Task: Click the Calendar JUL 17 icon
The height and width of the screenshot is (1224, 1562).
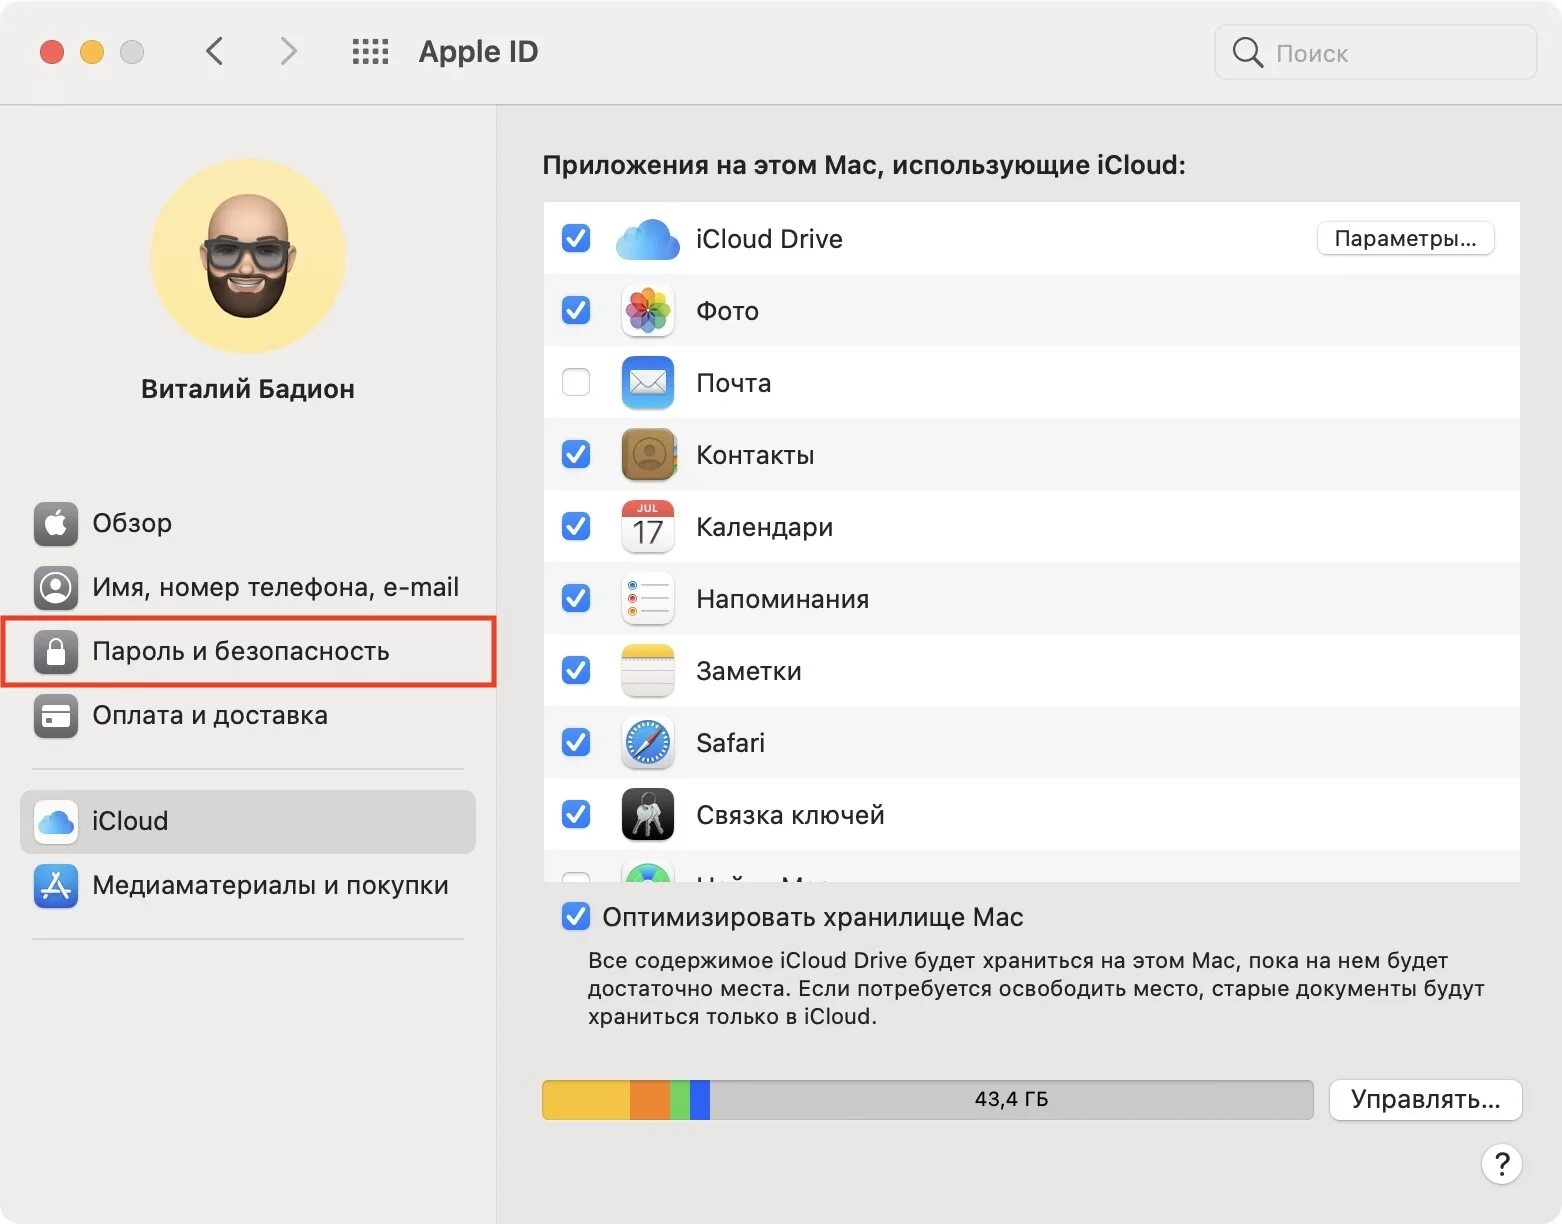Action: [x=648, y=527]
